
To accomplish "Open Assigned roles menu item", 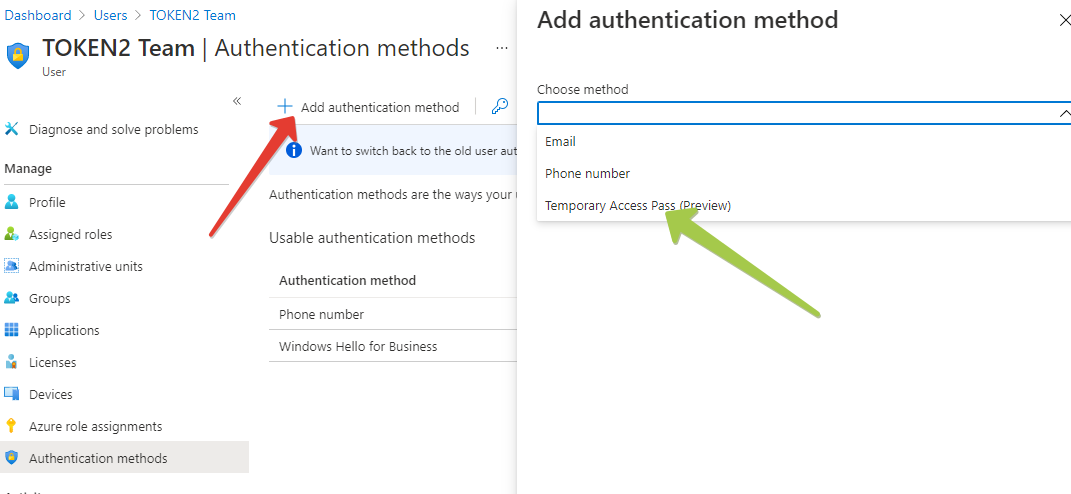I will [x=70, y=234].
